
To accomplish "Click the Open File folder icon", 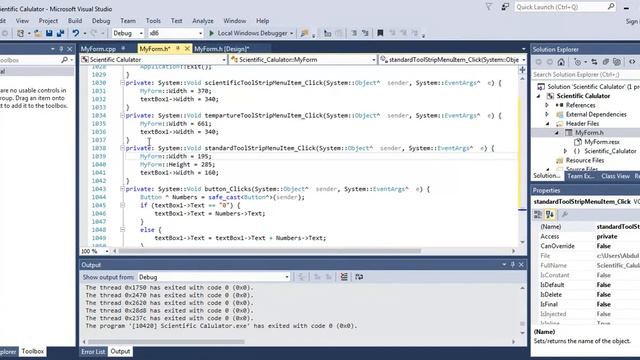I will 38,33.
